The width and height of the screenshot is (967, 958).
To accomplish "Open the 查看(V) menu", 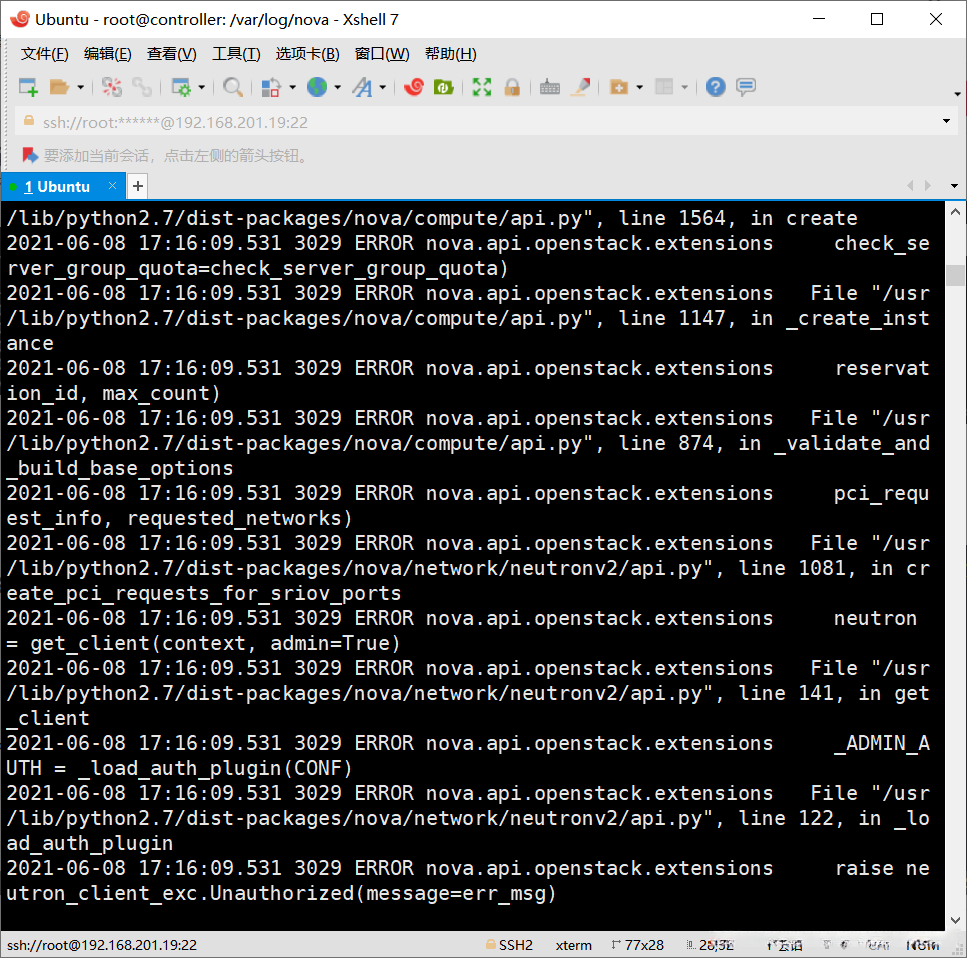I will click(171, 54).
